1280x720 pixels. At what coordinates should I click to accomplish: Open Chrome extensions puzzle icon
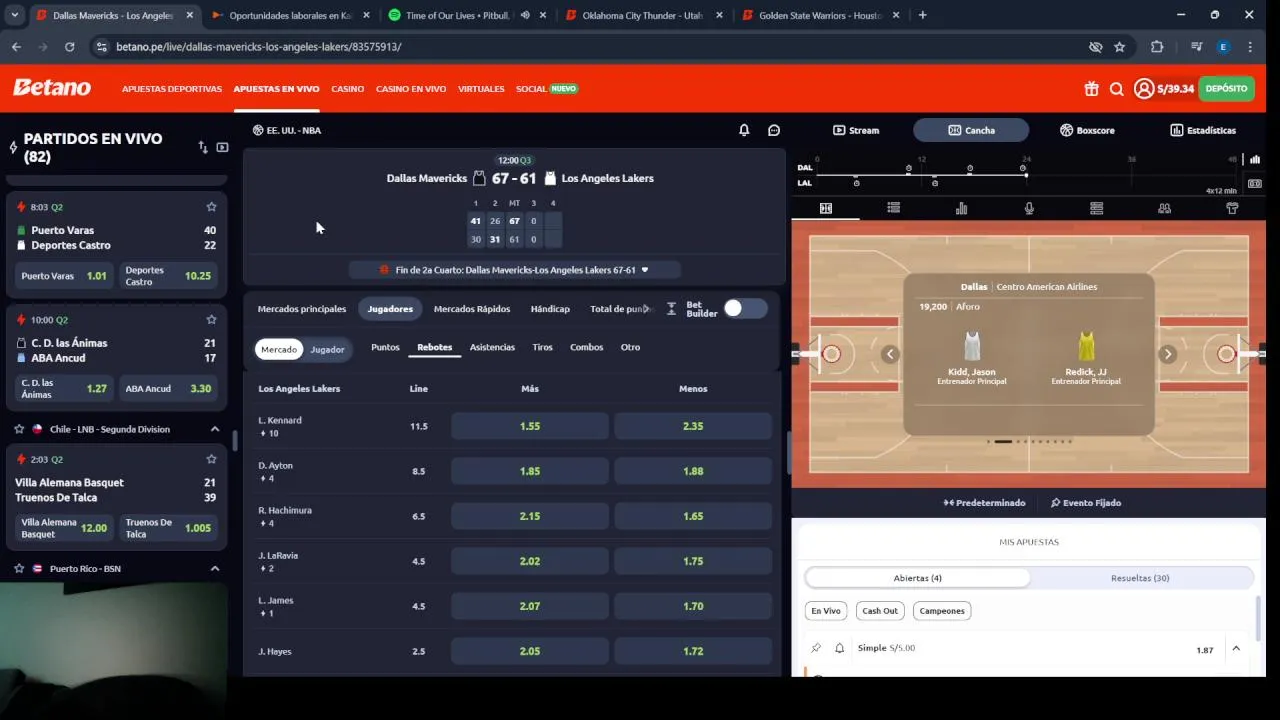(1157, 47)
